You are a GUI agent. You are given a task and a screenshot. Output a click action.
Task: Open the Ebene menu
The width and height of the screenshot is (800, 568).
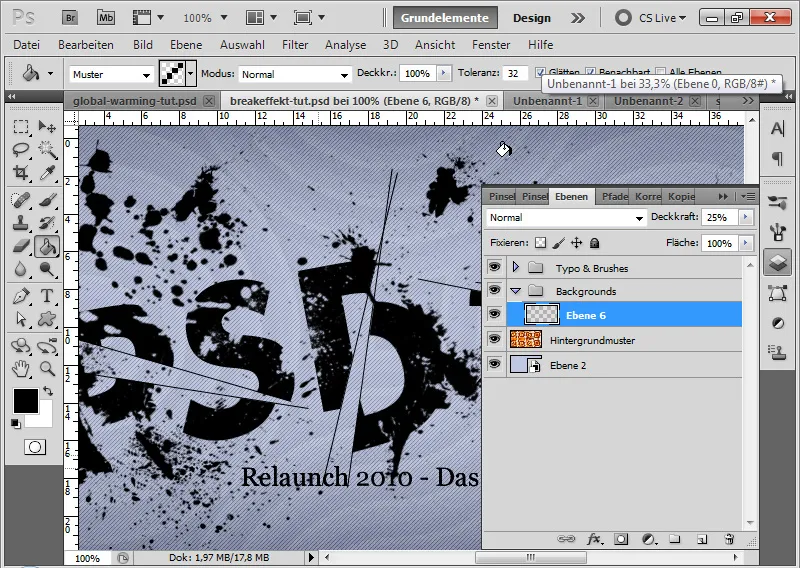click(x=186, y=45)
